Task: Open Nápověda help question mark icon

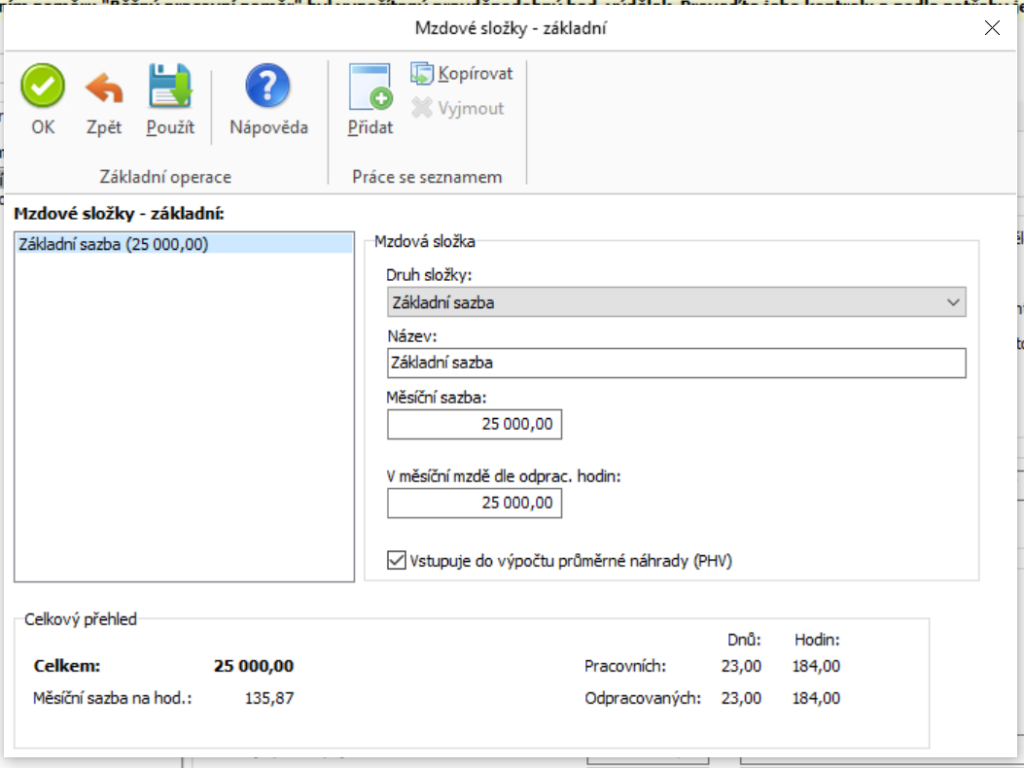Action: coord(268,88)
